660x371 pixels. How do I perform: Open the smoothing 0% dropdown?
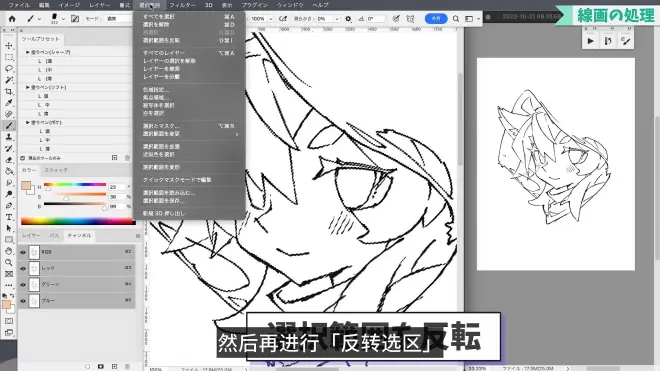(336, 19)
